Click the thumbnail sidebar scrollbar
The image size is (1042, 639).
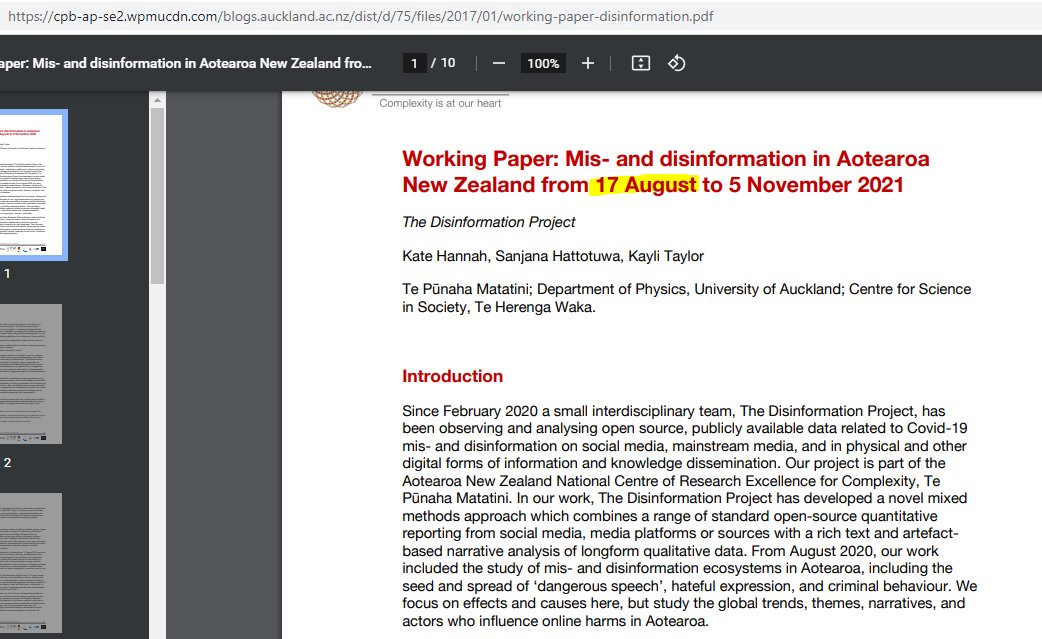[157, 196]
